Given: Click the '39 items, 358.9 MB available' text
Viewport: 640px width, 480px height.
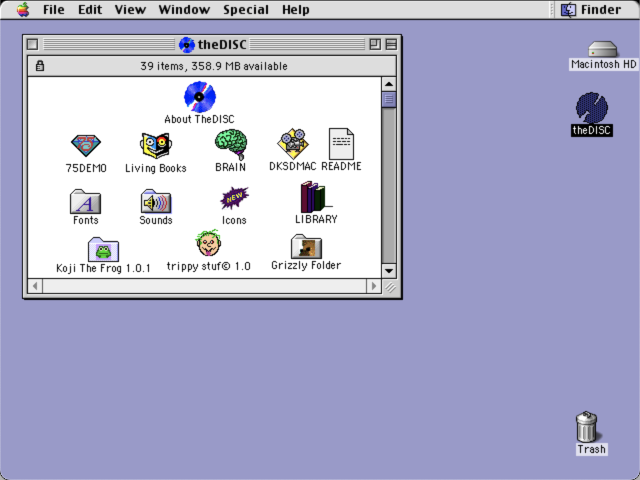Looking at the screenshot, I should (214, 66).
